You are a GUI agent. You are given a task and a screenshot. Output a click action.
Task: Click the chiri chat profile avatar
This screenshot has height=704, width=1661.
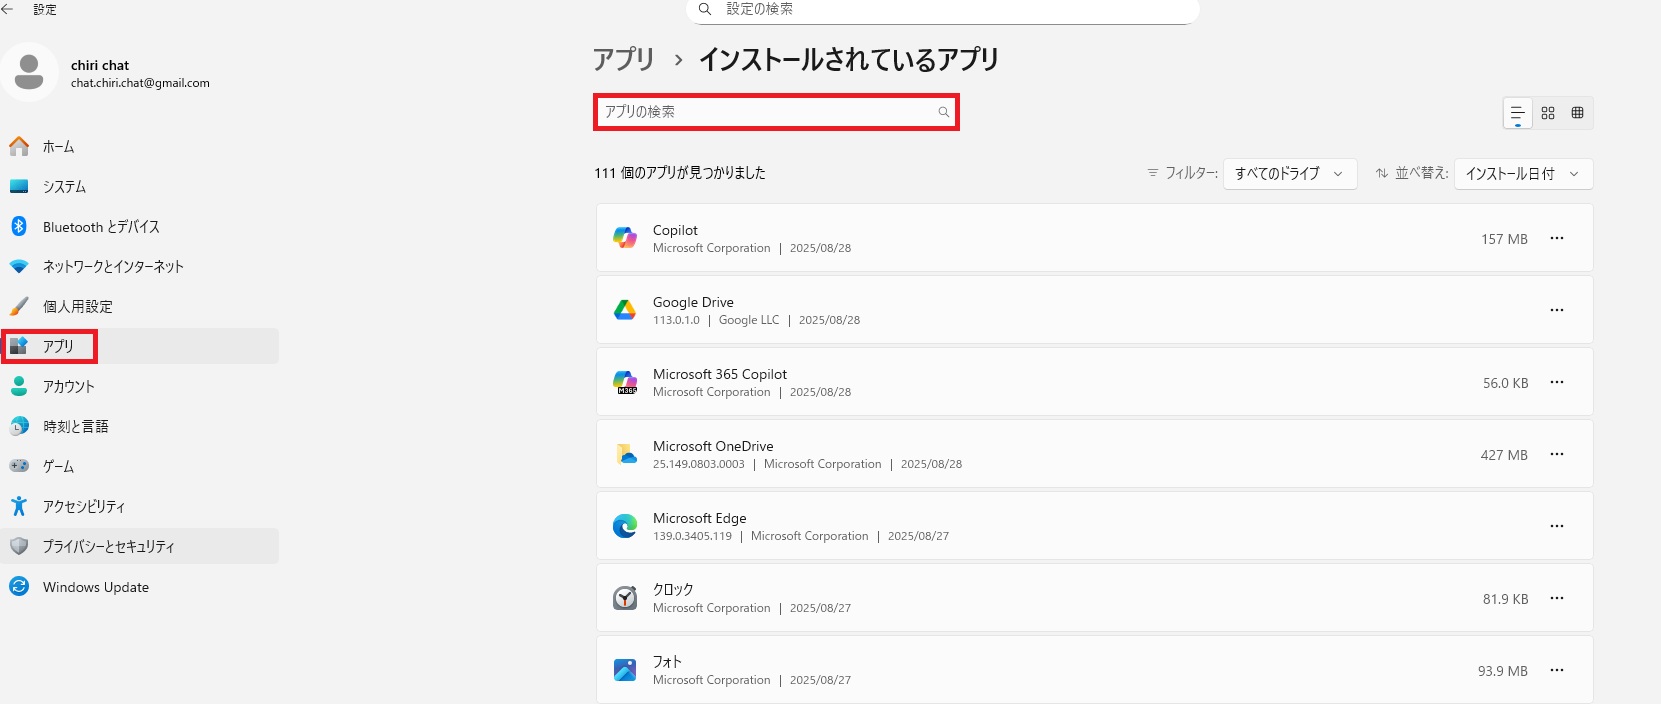point(29,72)
